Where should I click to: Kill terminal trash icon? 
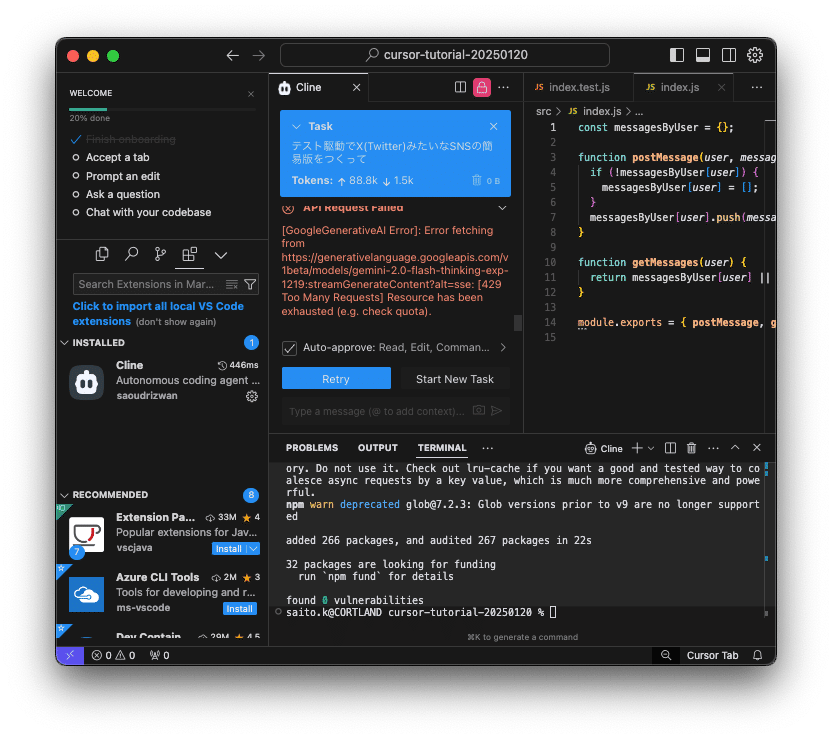tap(691, 448)
